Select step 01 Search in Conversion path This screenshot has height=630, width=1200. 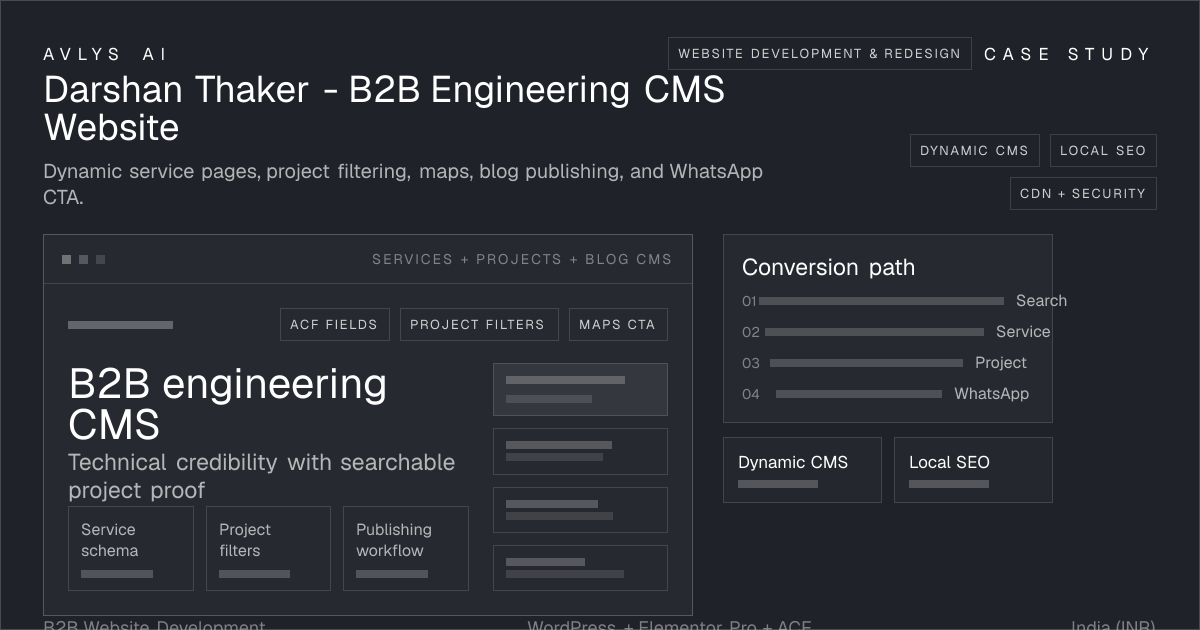point(904,301)
